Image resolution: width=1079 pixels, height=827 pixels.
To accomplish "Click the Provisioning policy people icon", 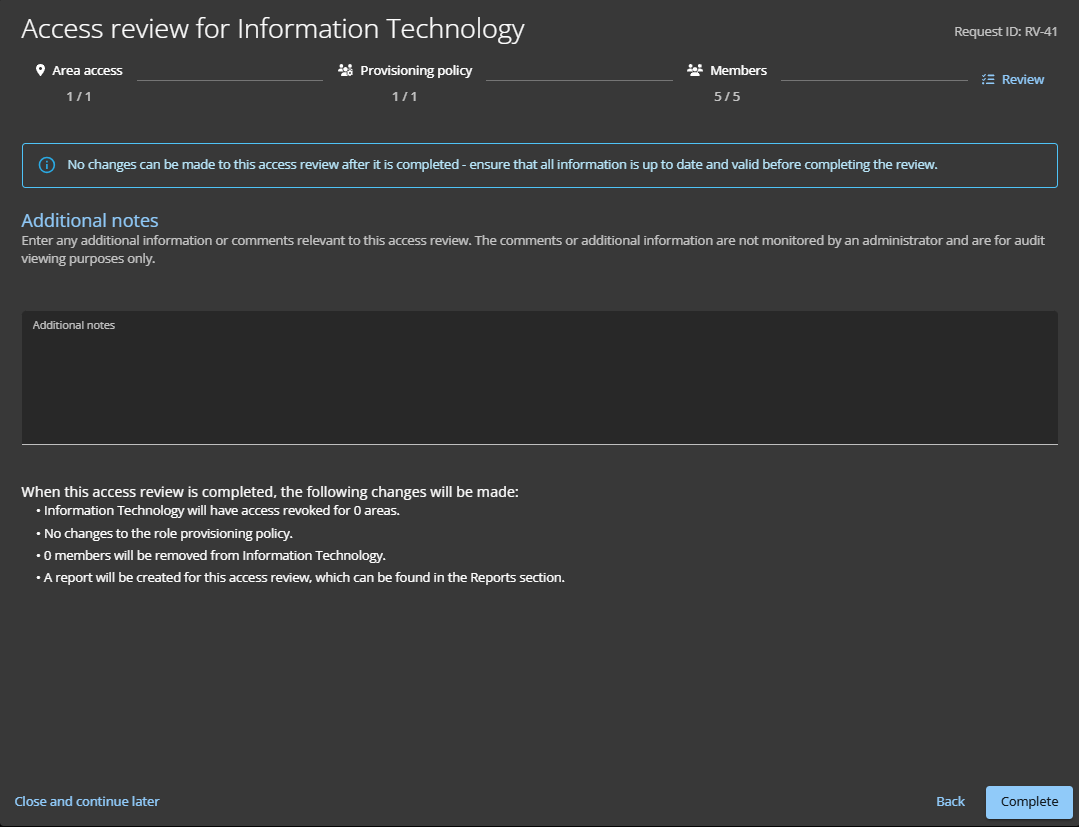I will click(x=346, y=71).
